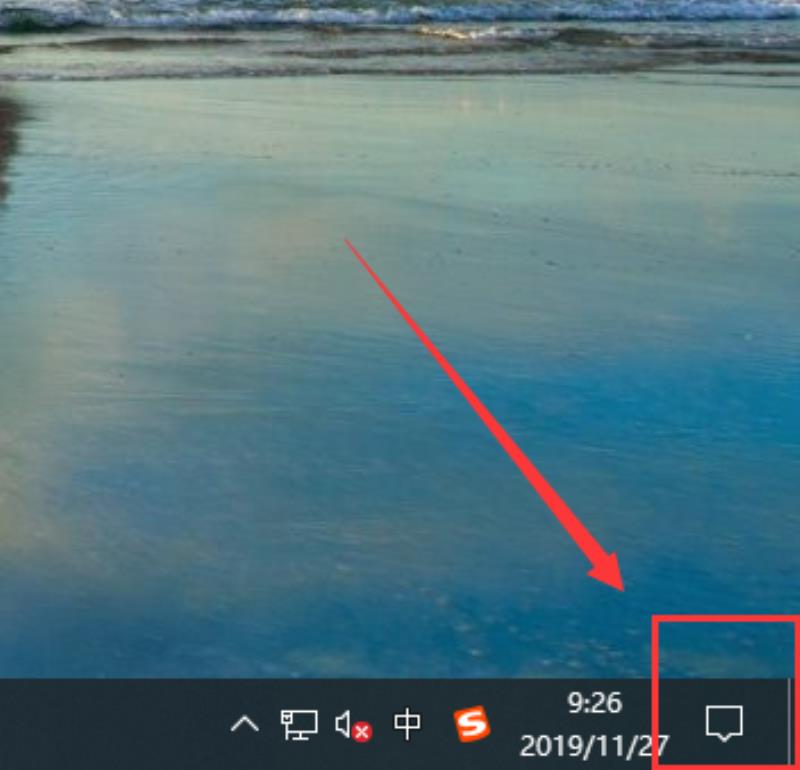Expand hidden tray icons chevron
The image size is (800, 770).
click(x=245, y=724)
